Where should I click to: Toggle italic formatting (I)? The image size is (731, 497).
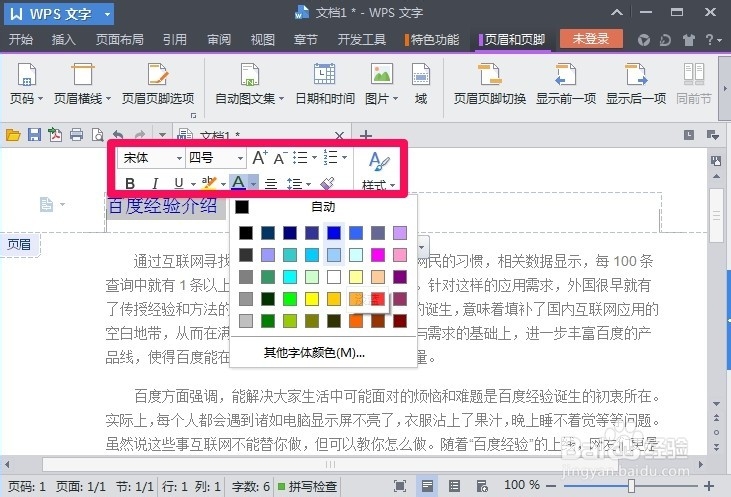(x=155, y=183)
